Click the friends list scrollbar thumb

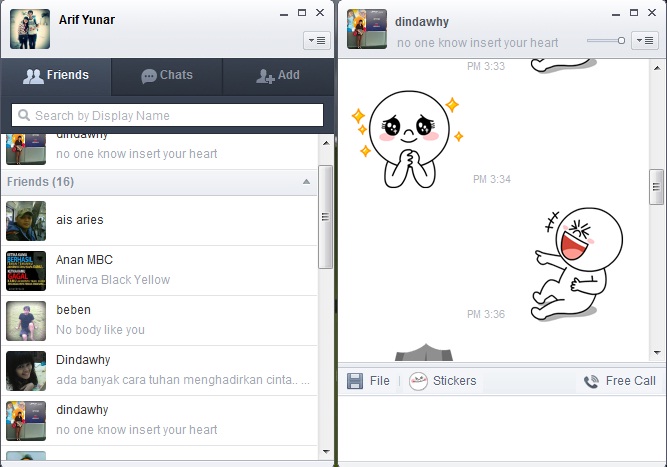click(325, 217)
